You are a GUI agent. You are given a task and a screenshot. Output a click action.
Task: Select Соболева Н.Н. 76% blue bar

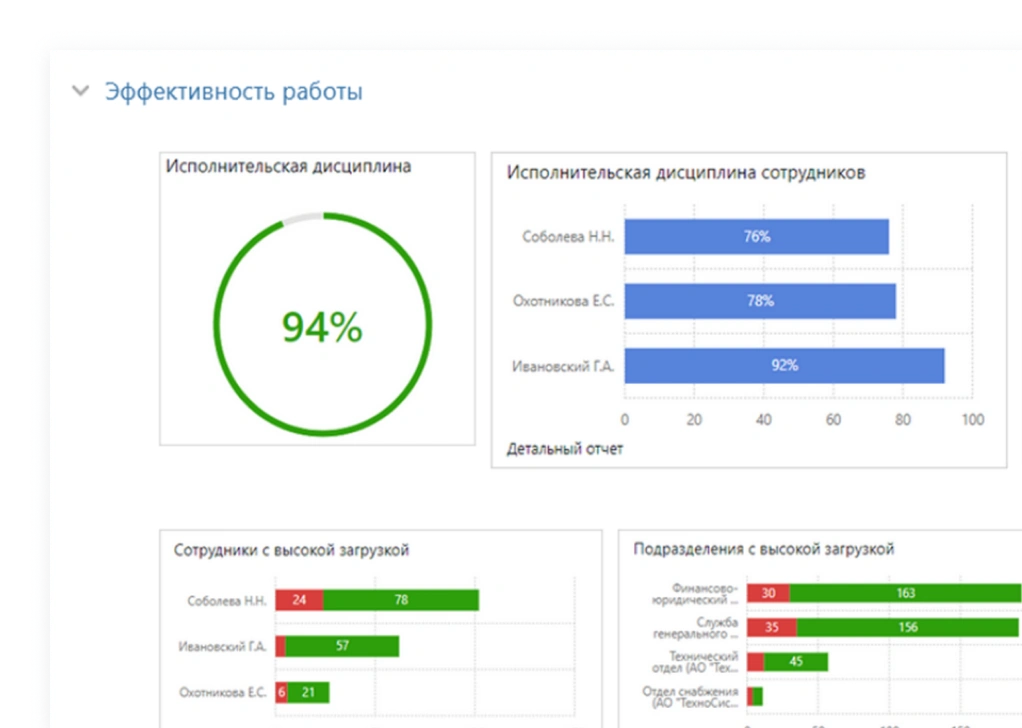pyautogui.click(x=756, y=237)
